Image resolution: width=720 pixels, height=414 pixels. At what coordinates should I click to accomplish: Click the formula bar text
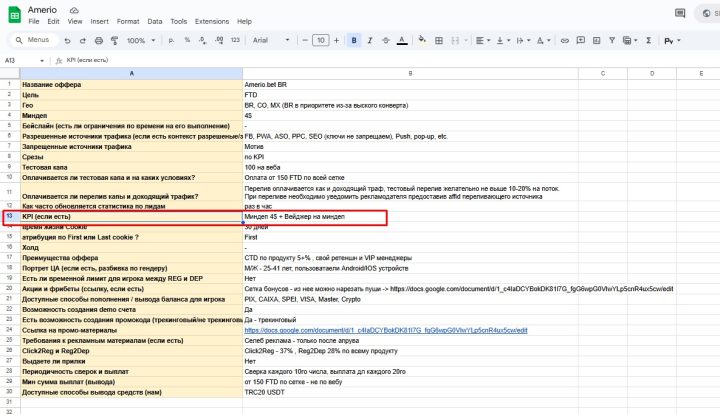[x=87, y=60]
